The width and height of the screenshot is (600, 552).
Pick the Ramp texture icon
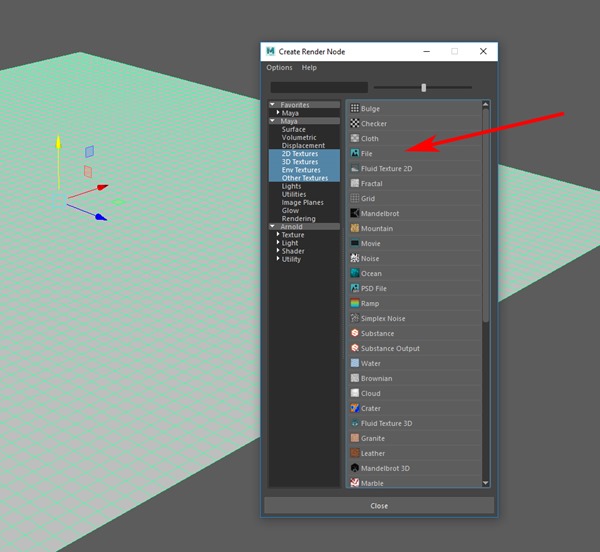[355, 303]
